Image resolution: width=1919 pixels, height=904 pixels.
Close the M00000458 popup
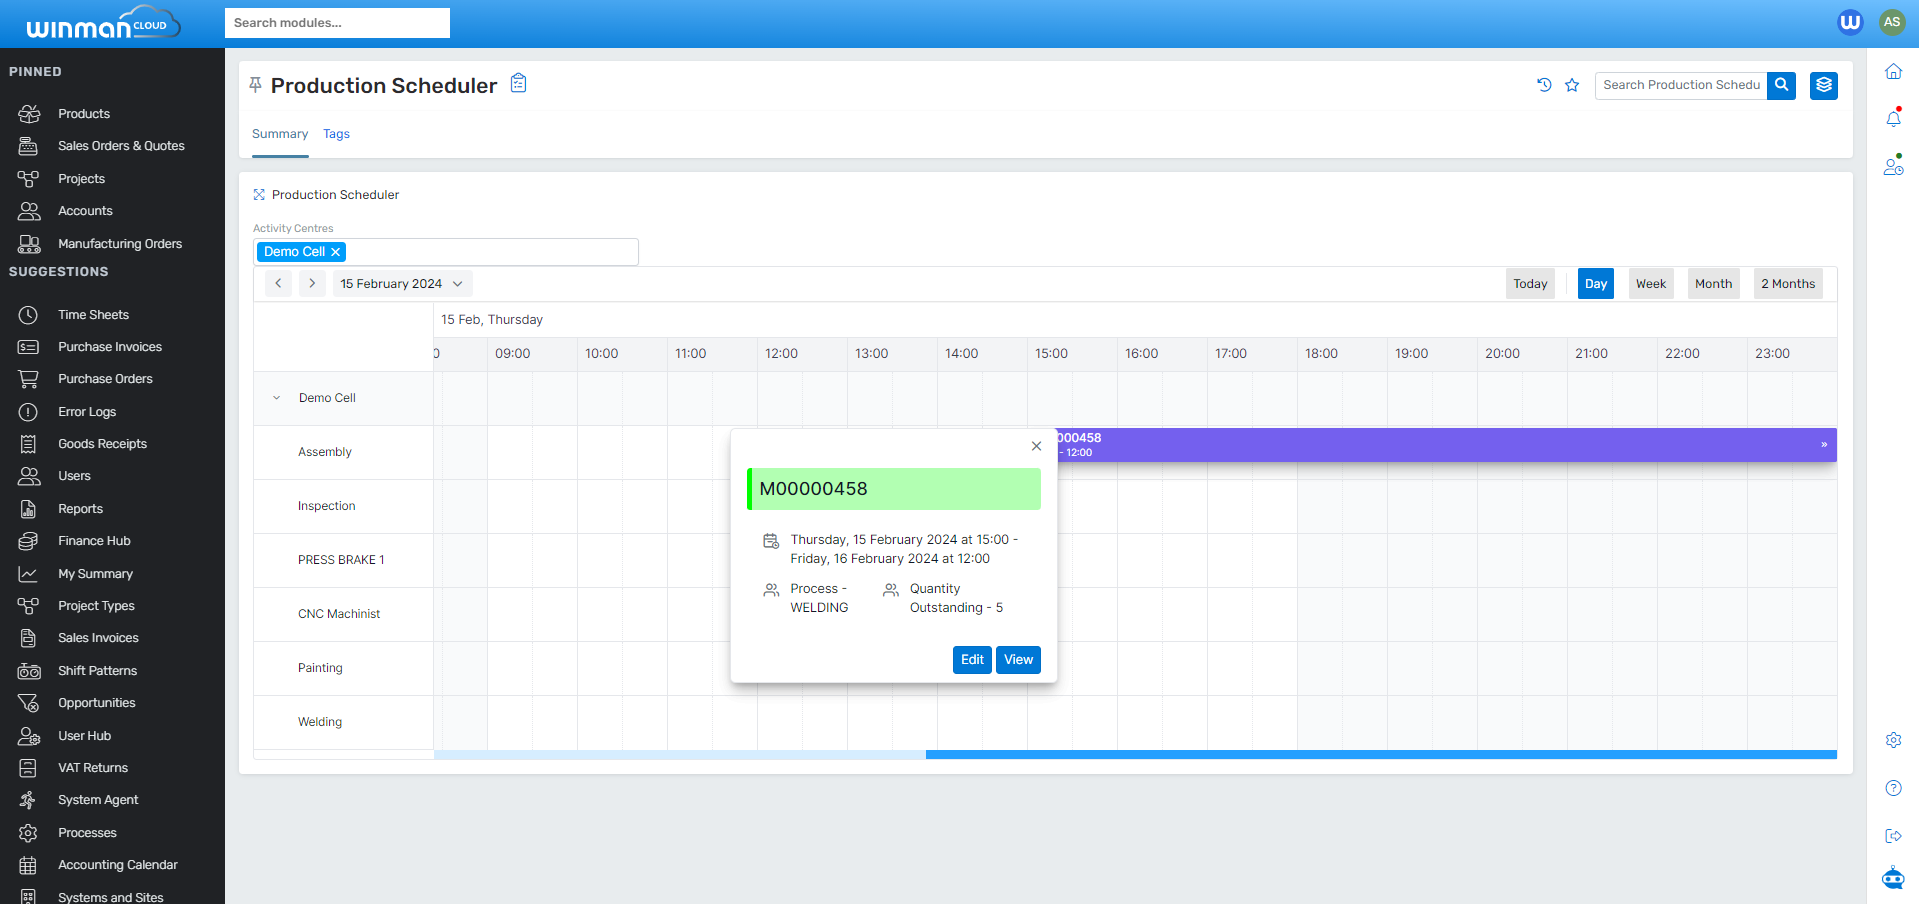tap(1036, 446)
